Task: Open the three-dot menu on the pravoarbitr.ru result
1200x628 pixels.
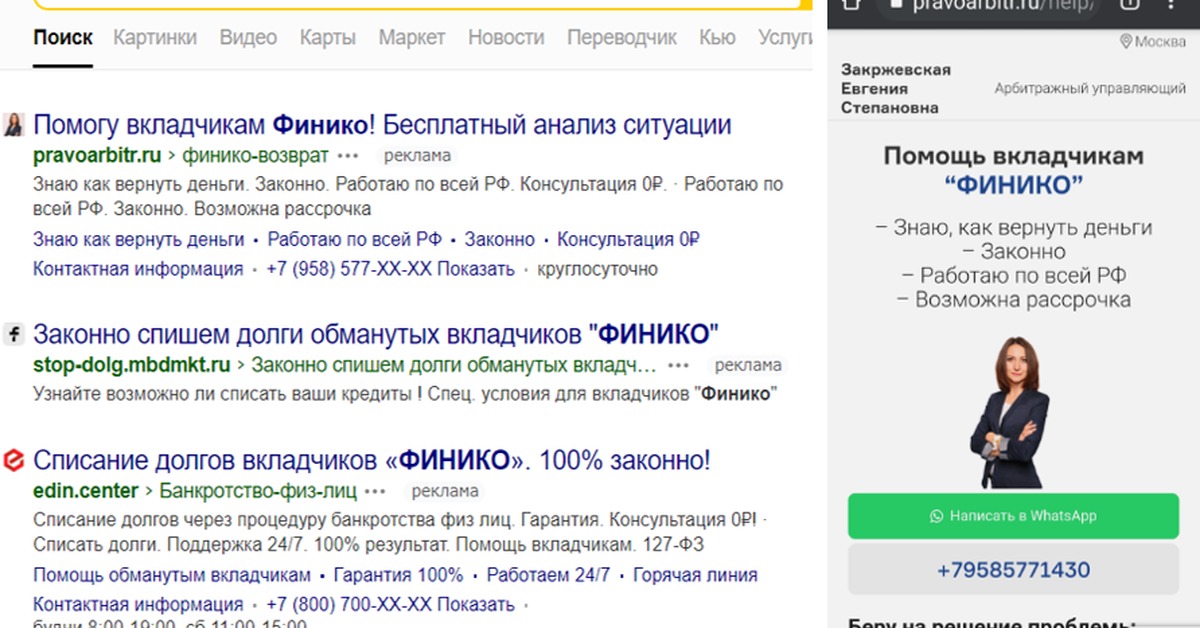Action: pyautogui.click(x=348, y=156)
